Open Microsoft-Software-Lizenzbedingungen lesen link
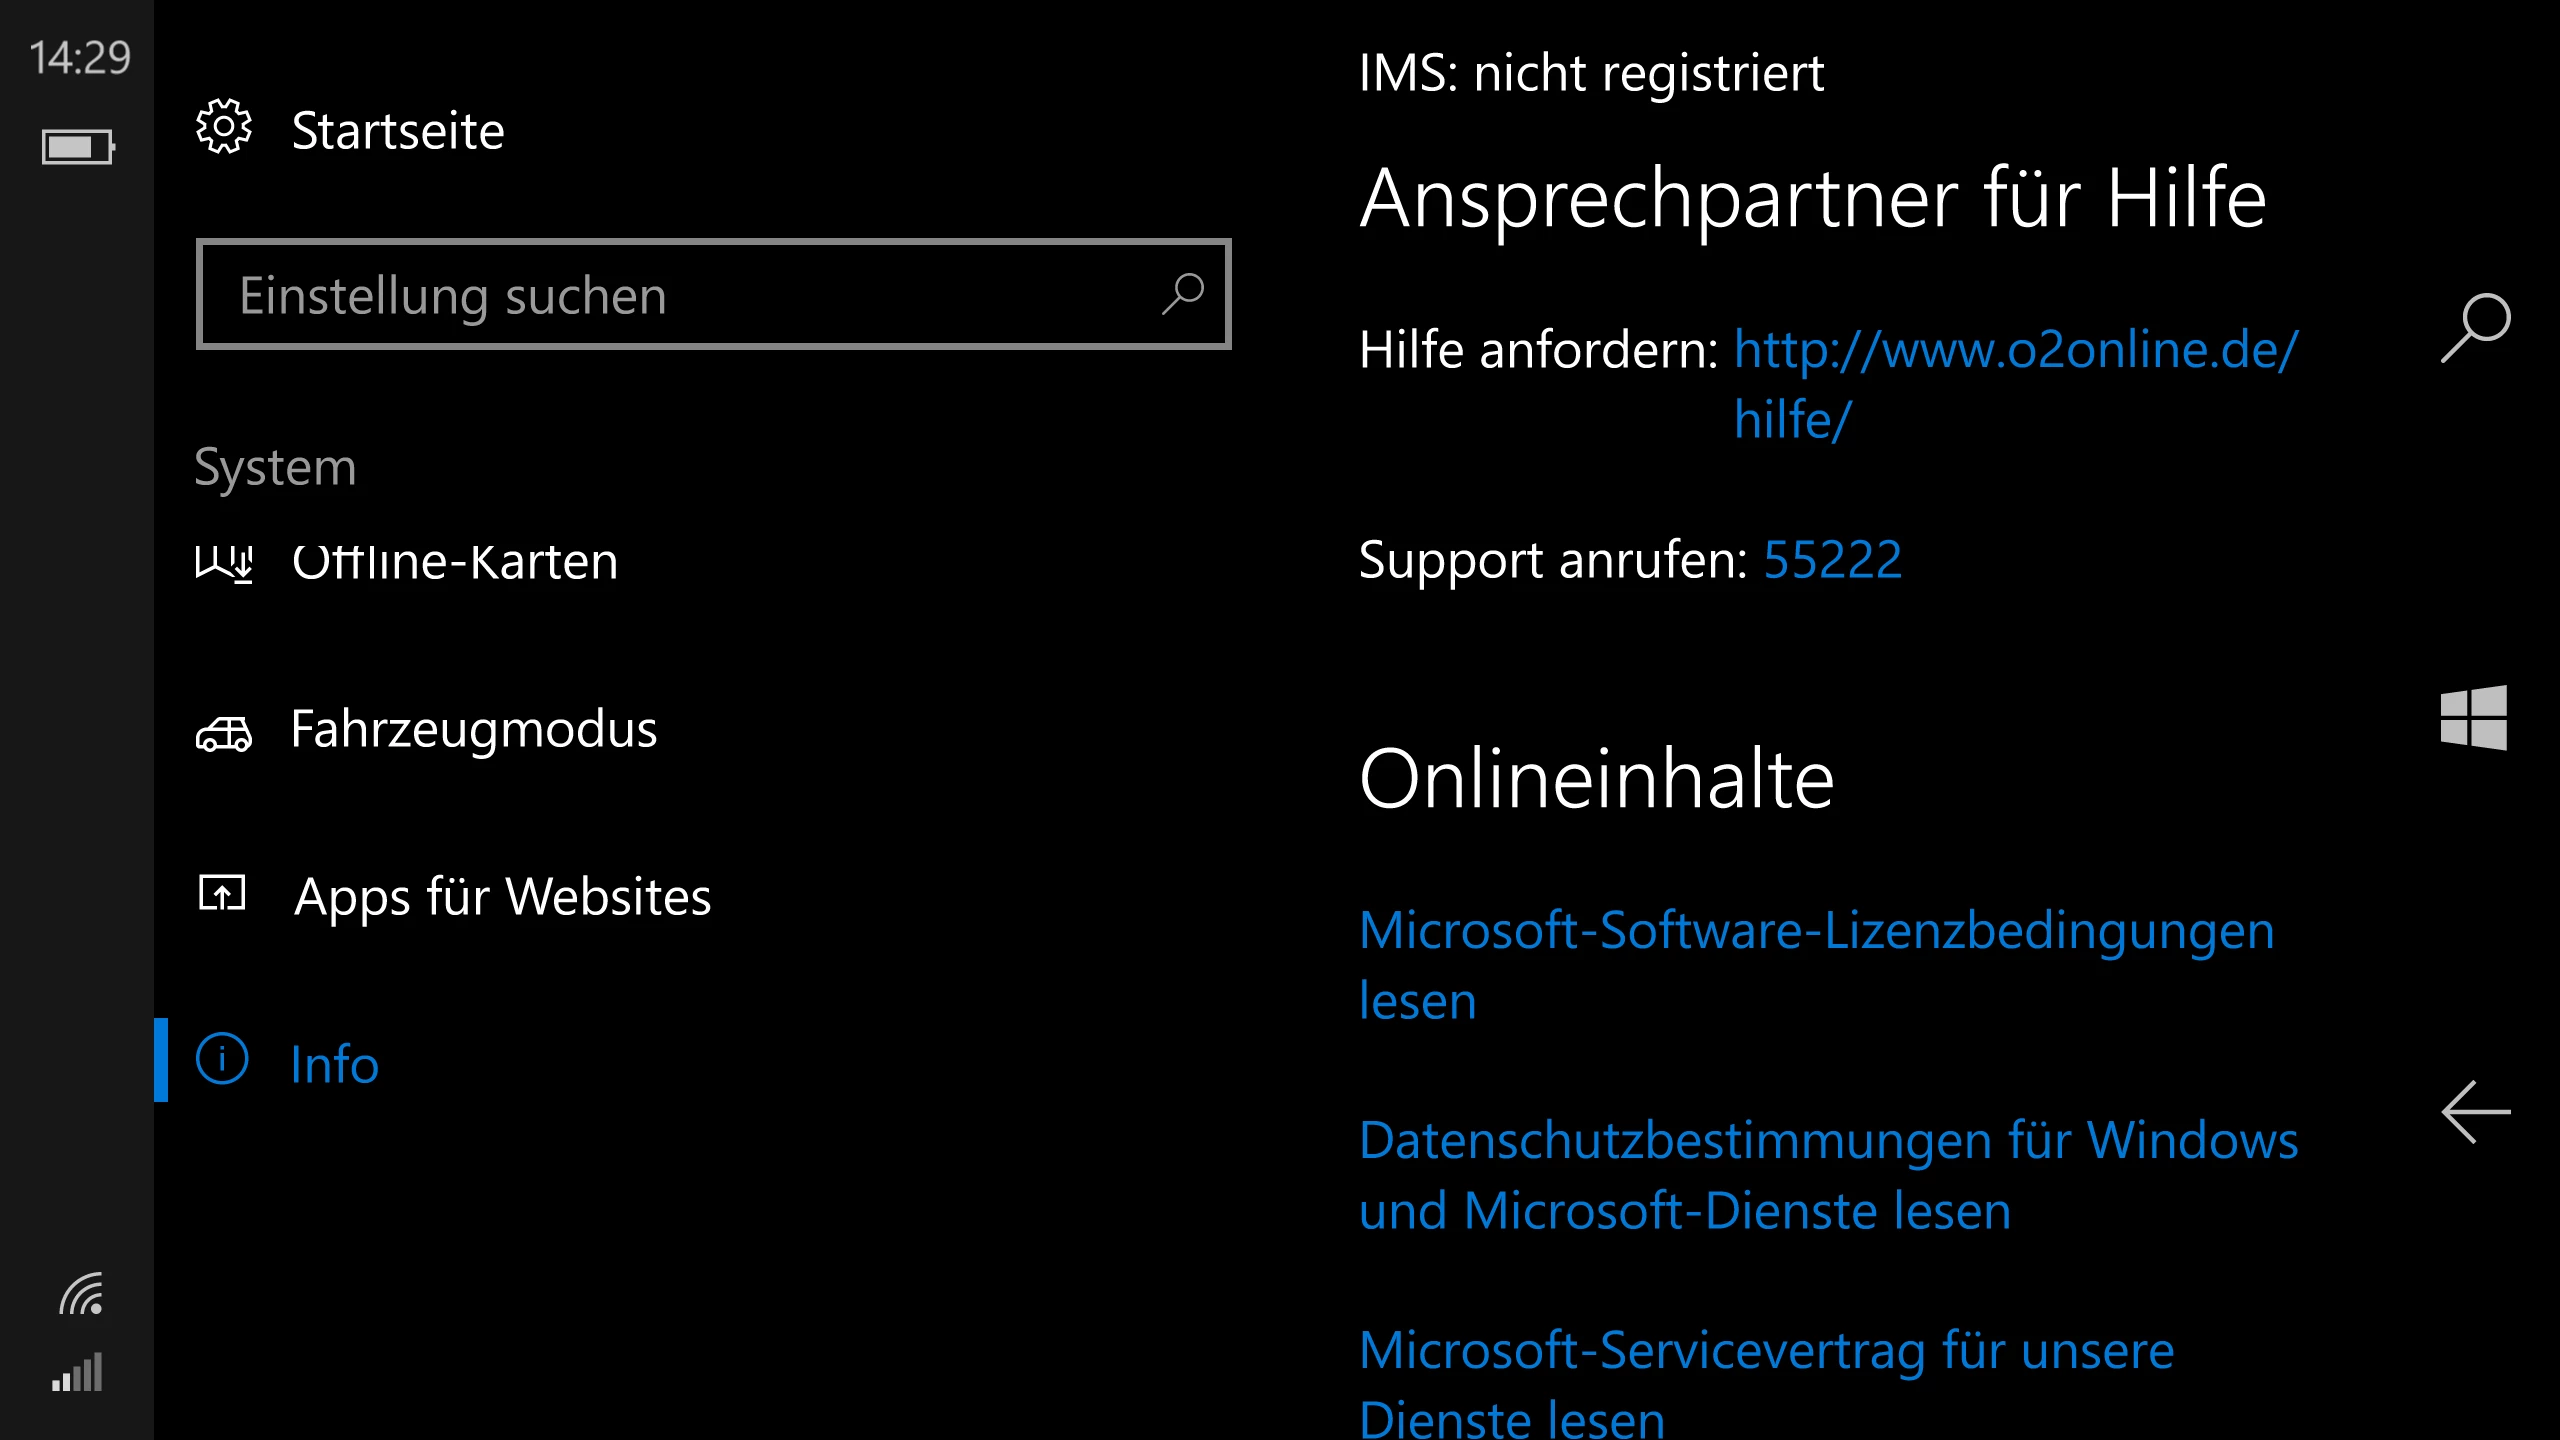The height and width of the screenshot is (1440, 2560). pos(1815,932)
